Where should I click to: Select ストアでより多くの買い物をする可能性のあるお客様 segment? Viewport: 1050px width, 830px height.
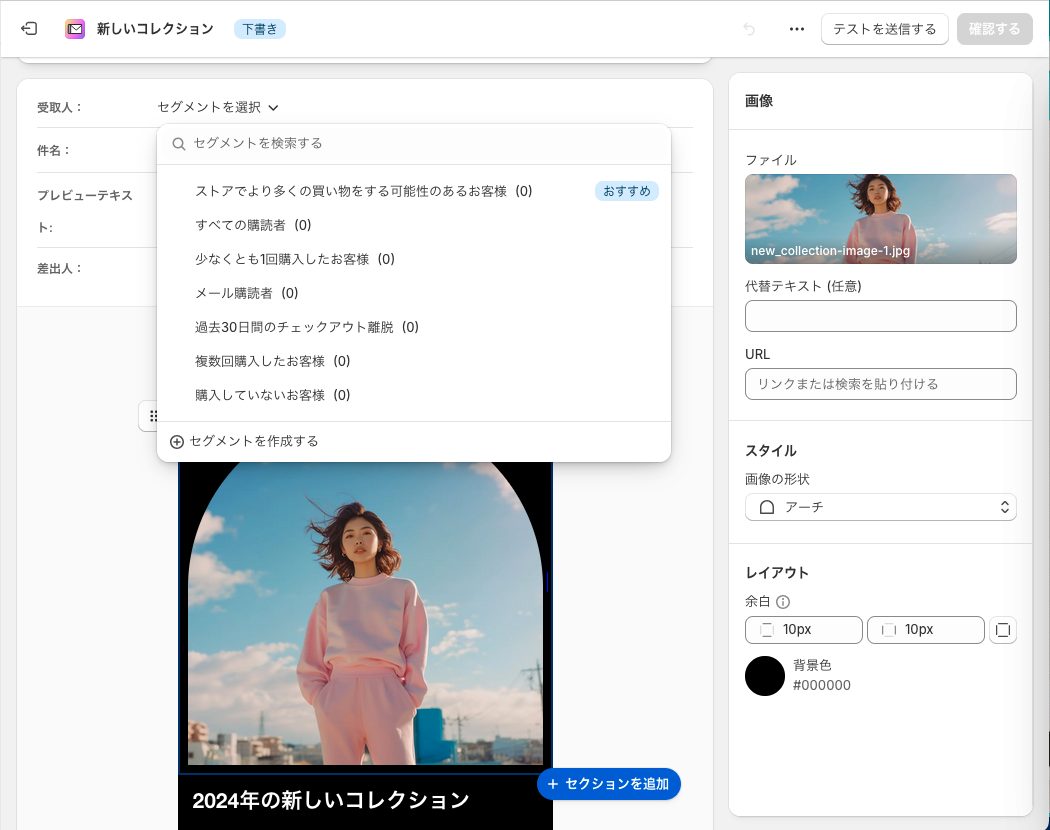tap(413, 191)
